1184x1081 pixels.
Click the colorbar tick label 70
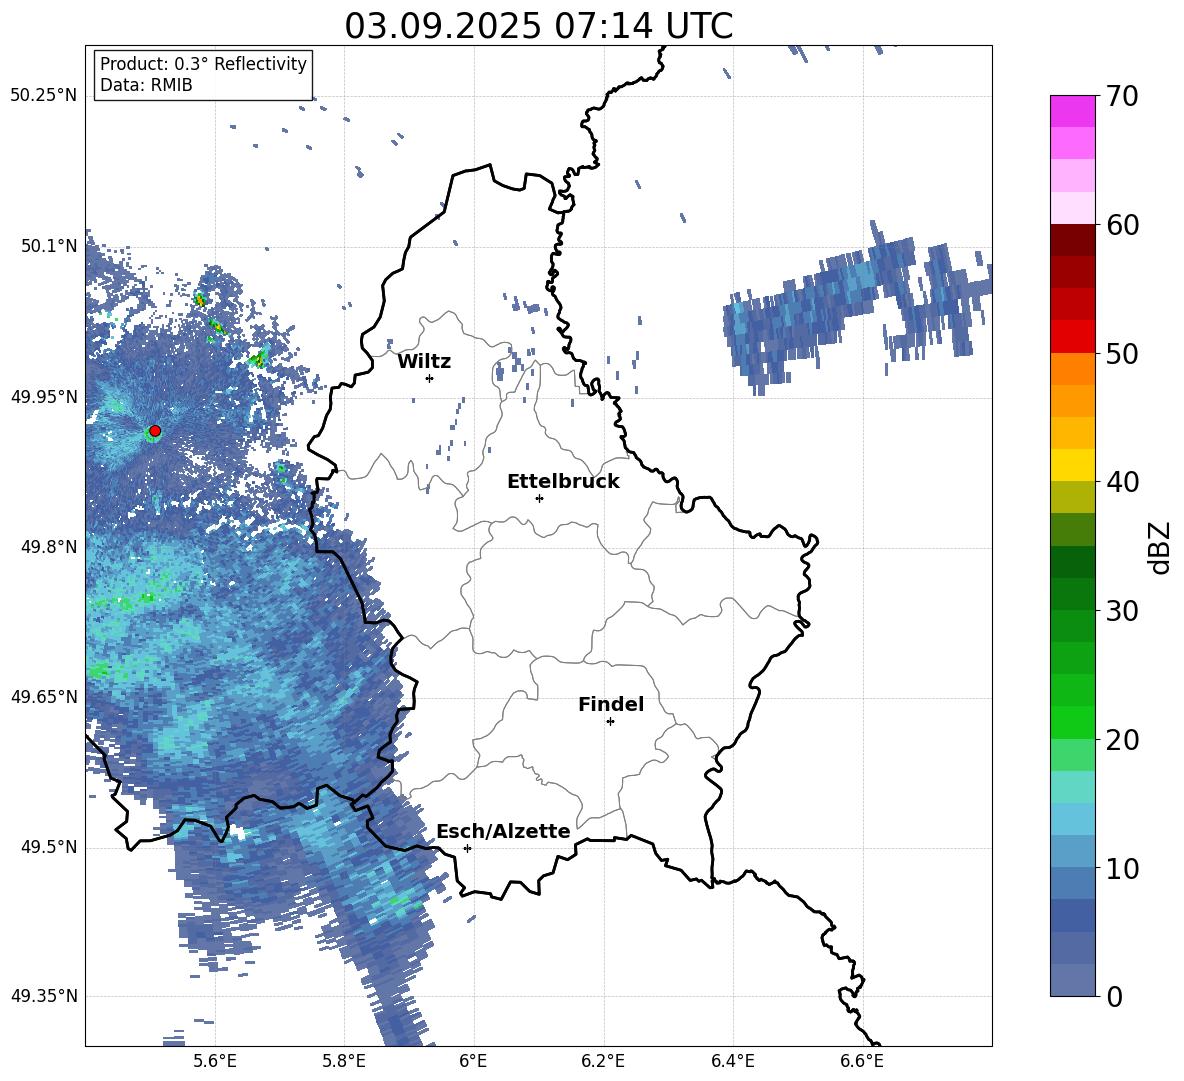click(x=1122, y=97)
